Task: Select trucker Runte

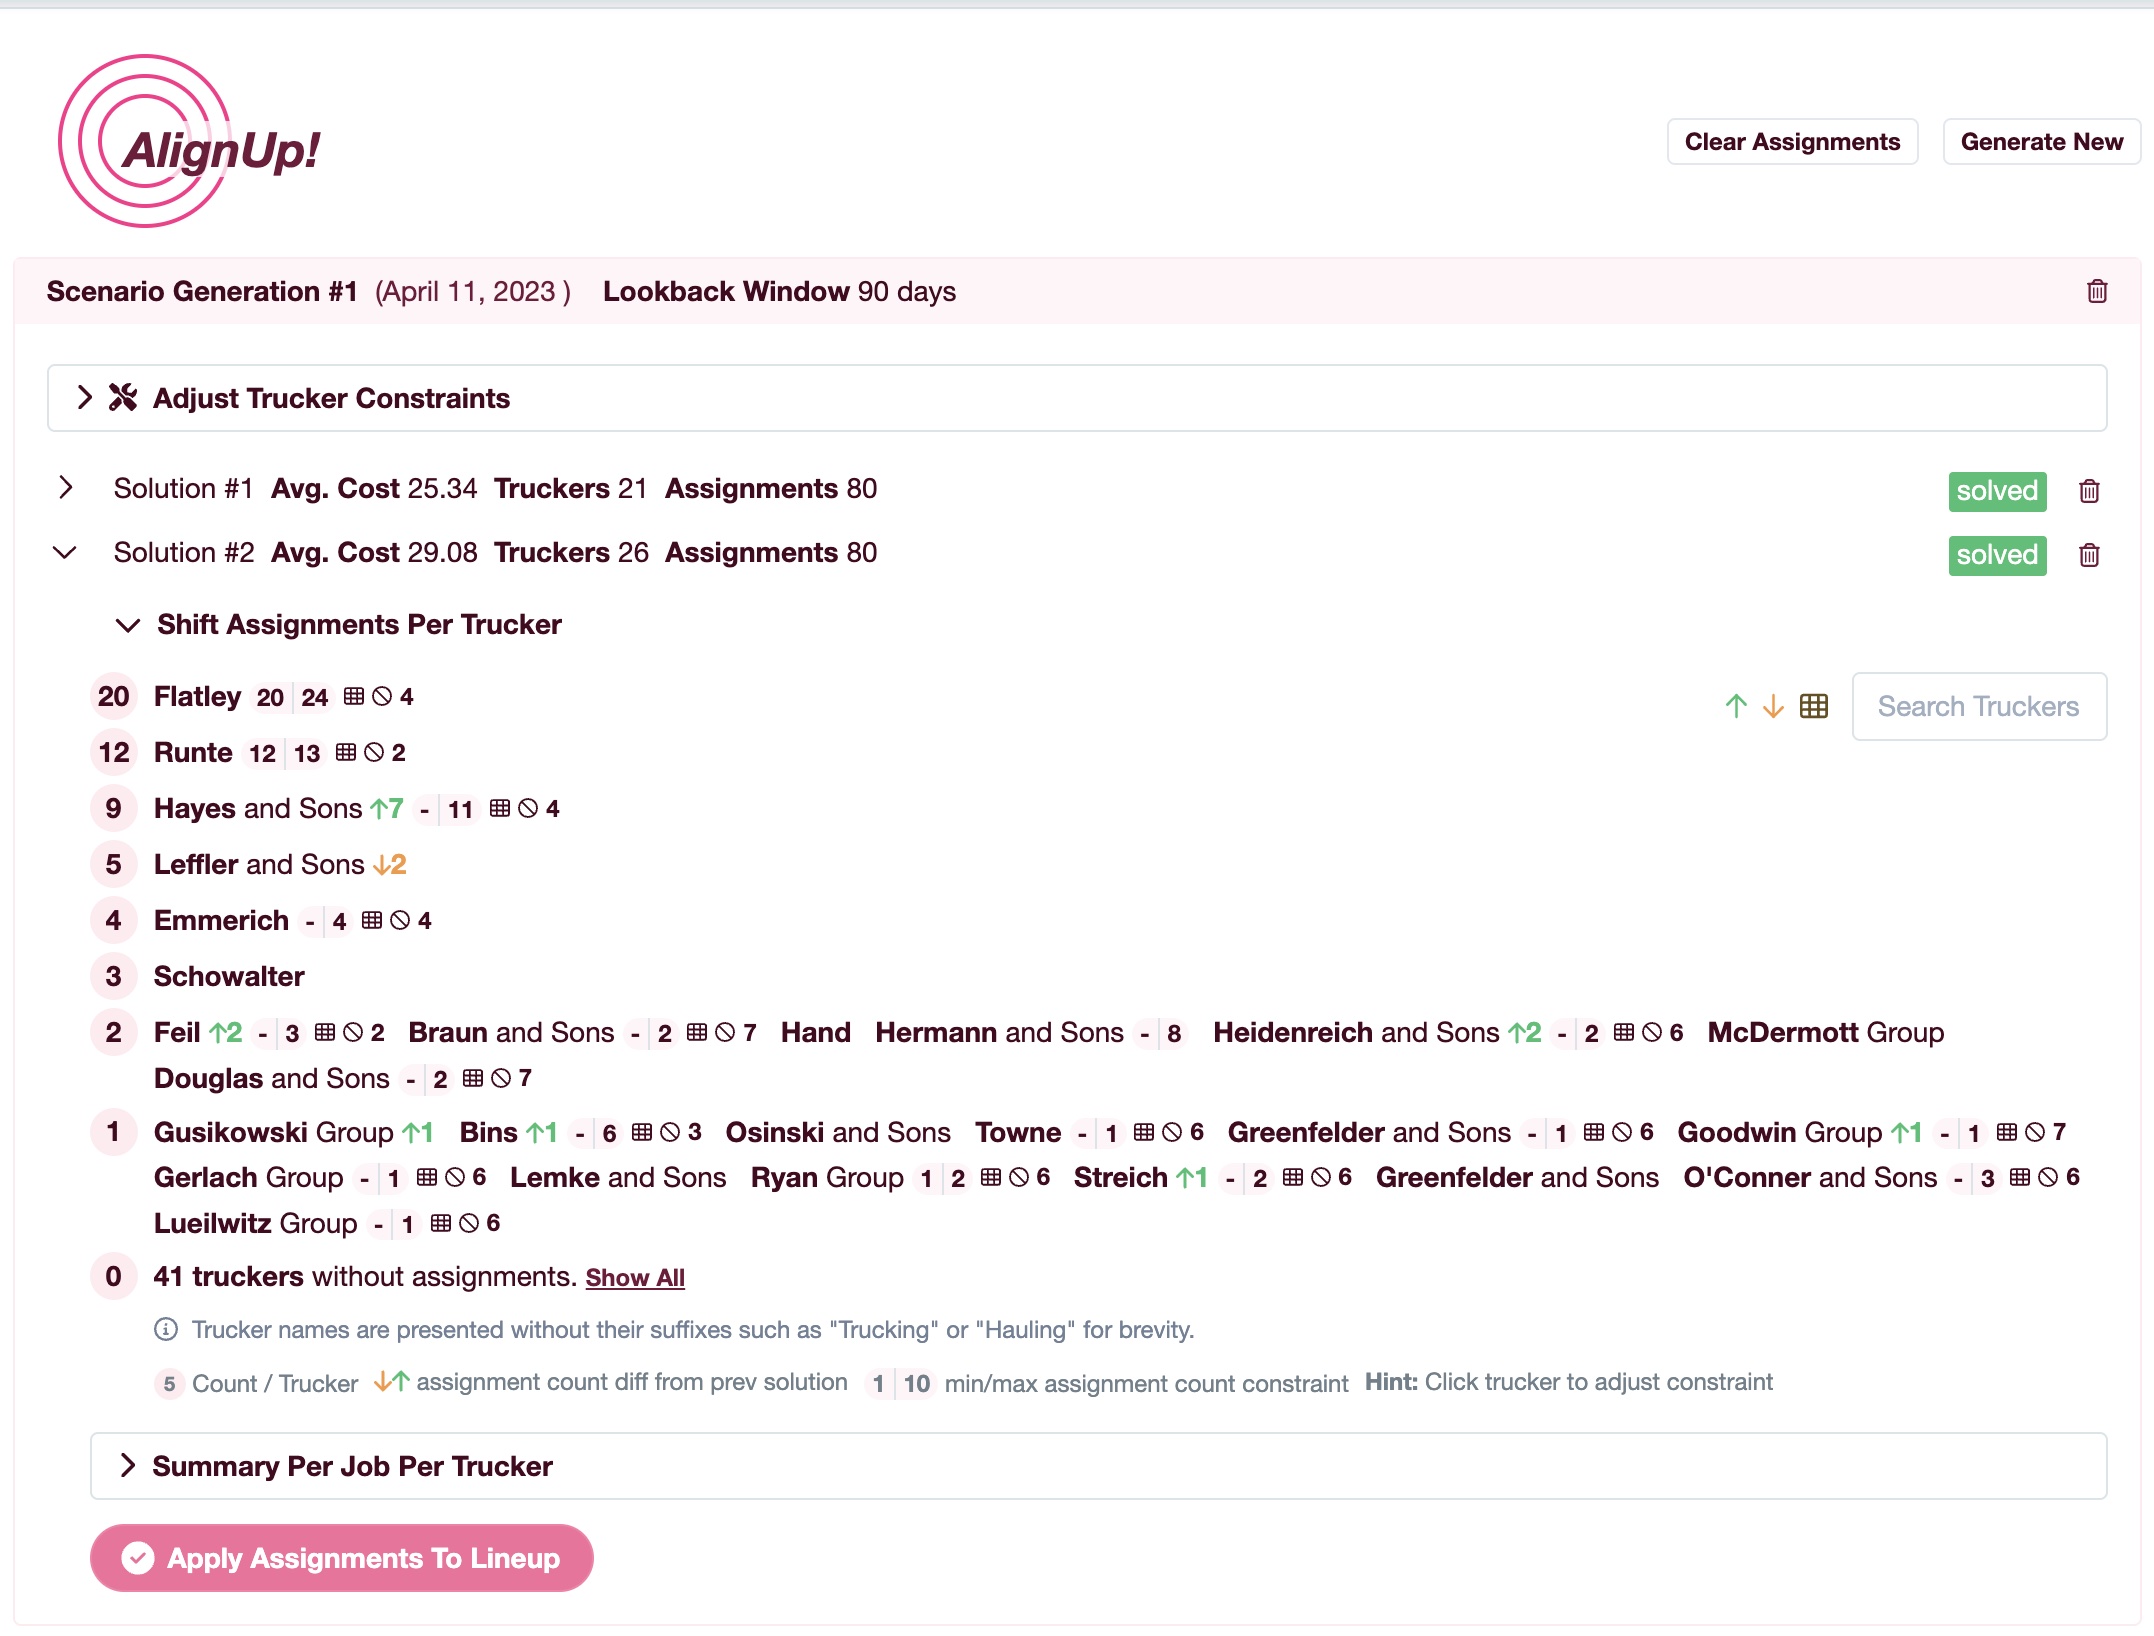Action: point(193,752)
